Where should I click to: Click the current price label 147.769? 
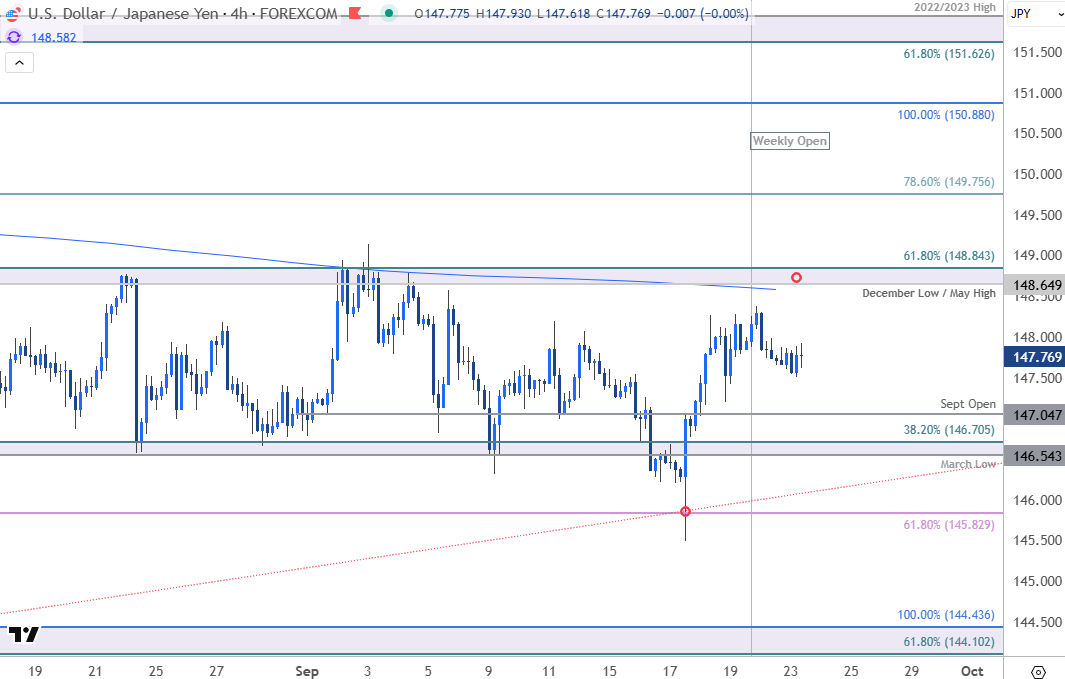tap(1036, 357)
